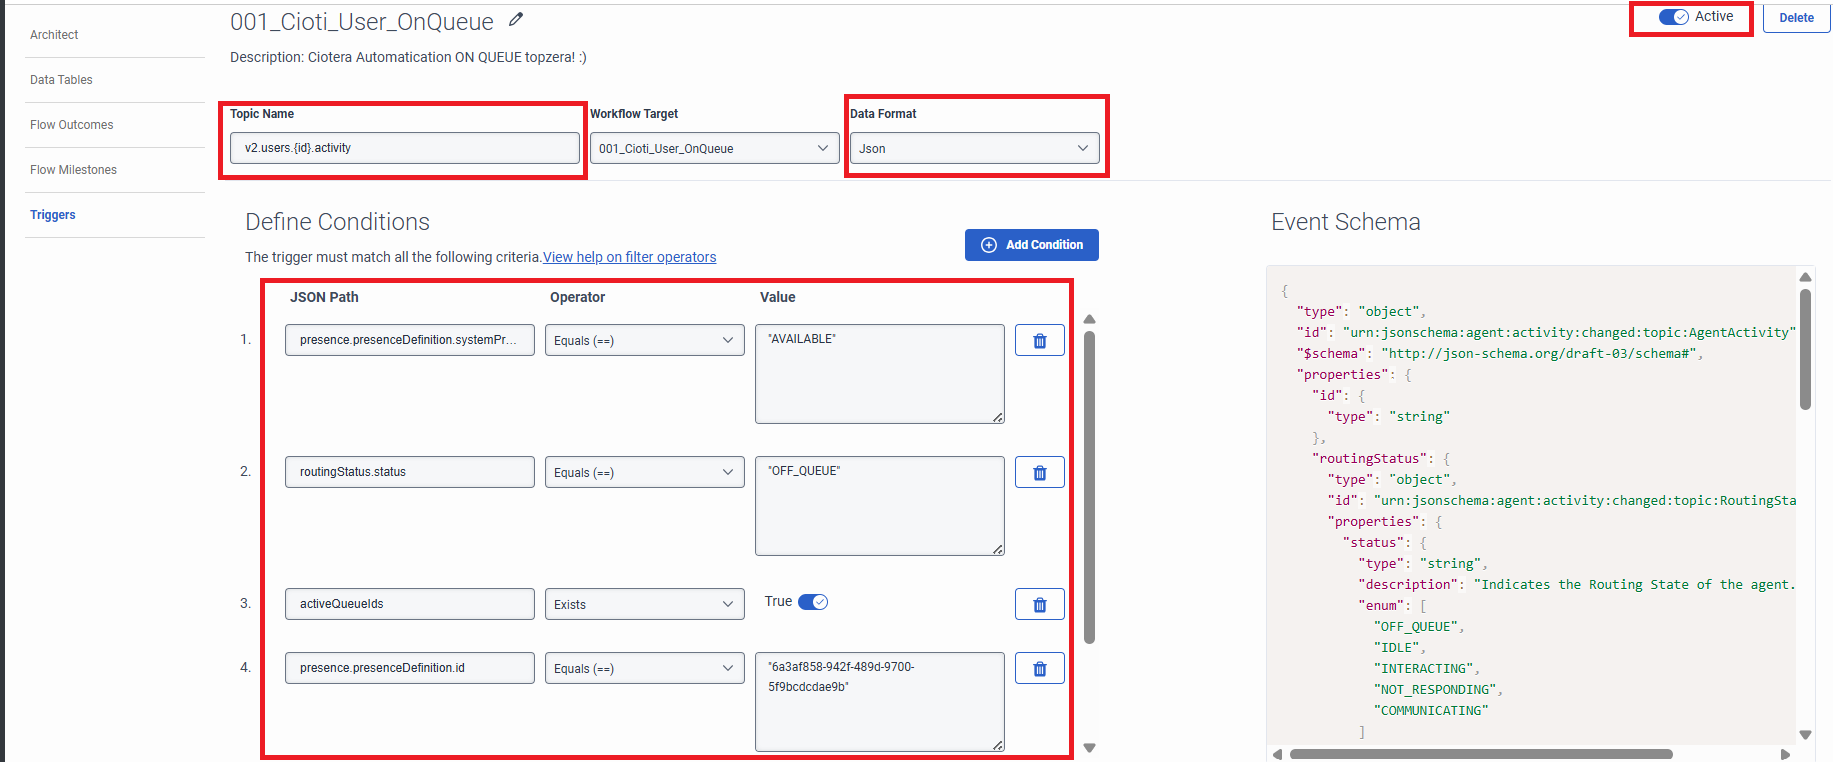Click the Topic Name input field
Screen dimensions: 1833x762
pyautogui.click(x=404, y=148)
